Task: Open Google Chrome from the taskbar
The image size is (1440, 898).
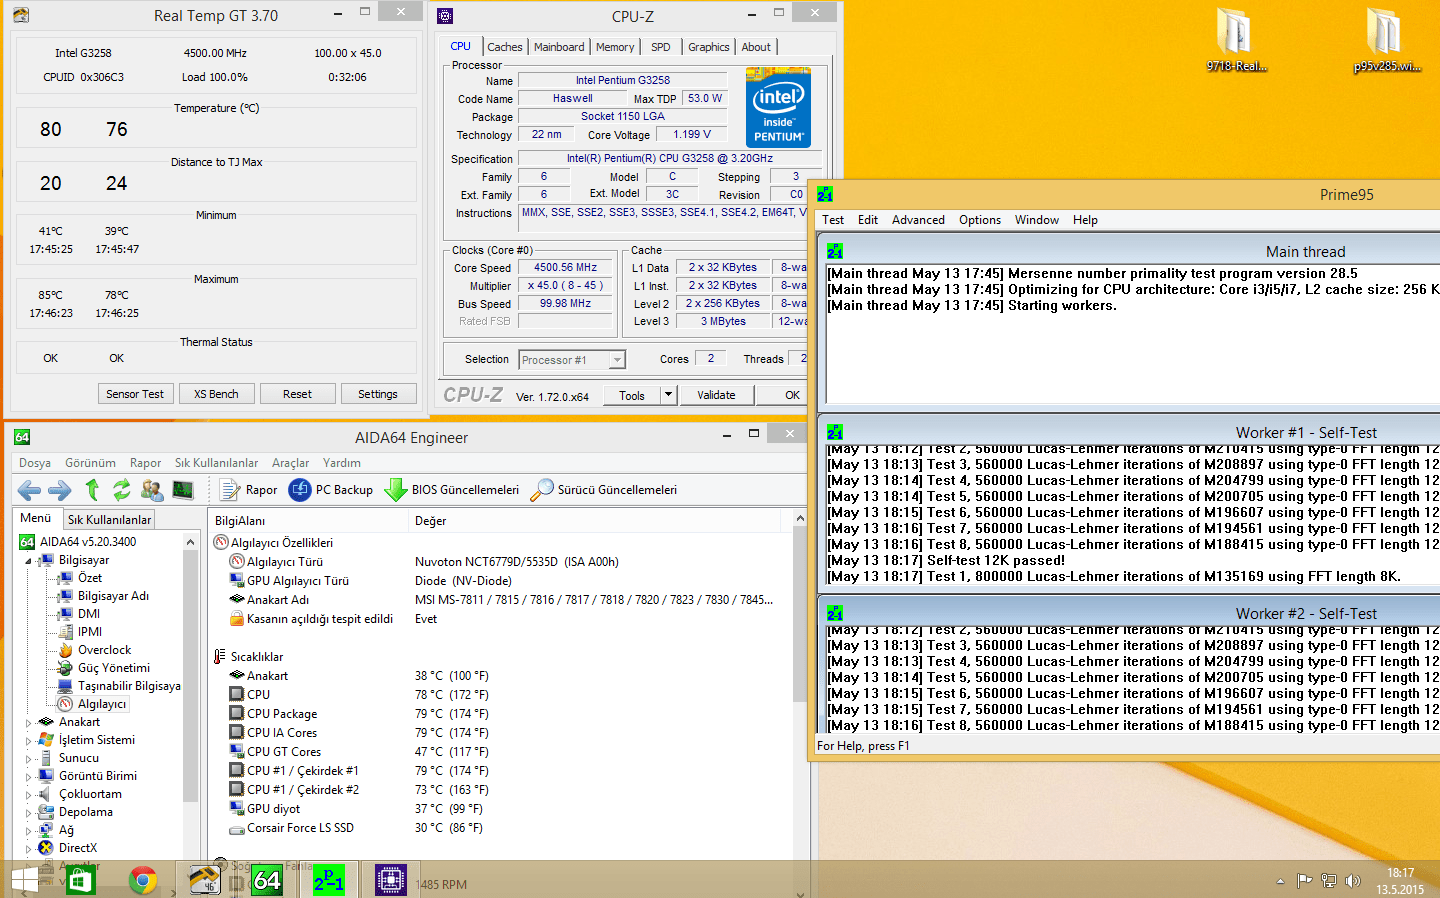Action: [x=143, y=880]
